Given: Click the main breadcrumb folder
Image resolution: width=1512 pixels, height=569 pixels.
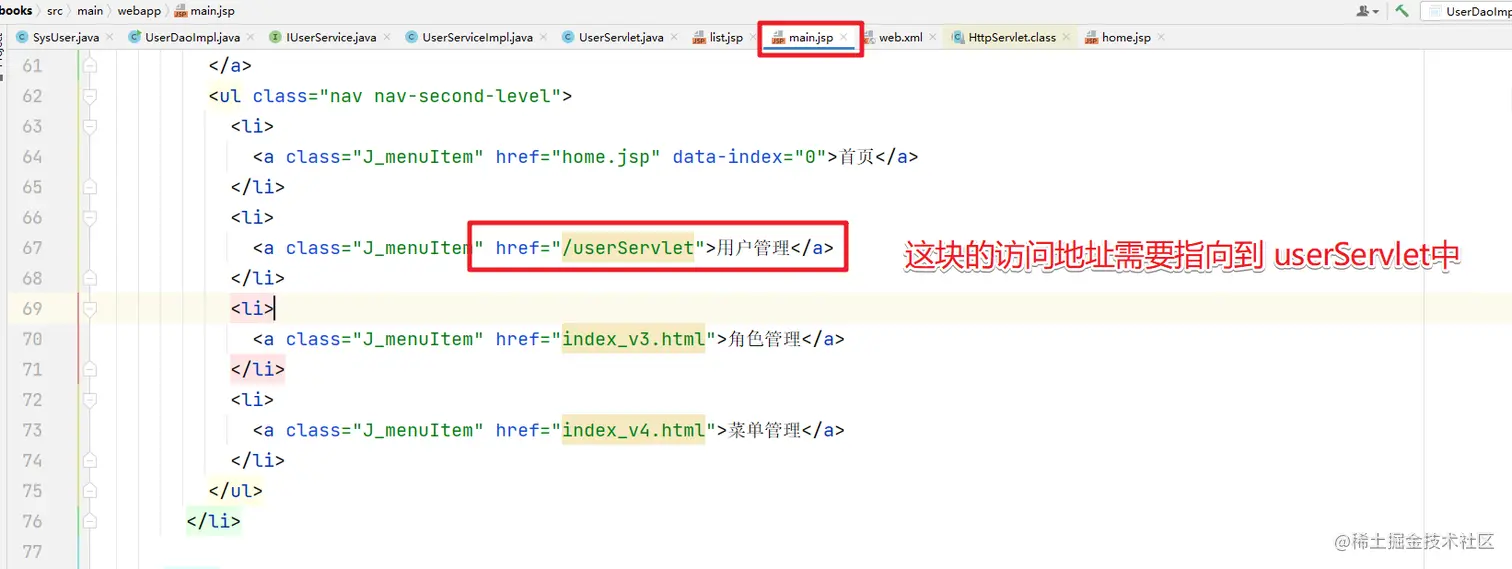Looking at the screenshot, I should tap(90, 11).
